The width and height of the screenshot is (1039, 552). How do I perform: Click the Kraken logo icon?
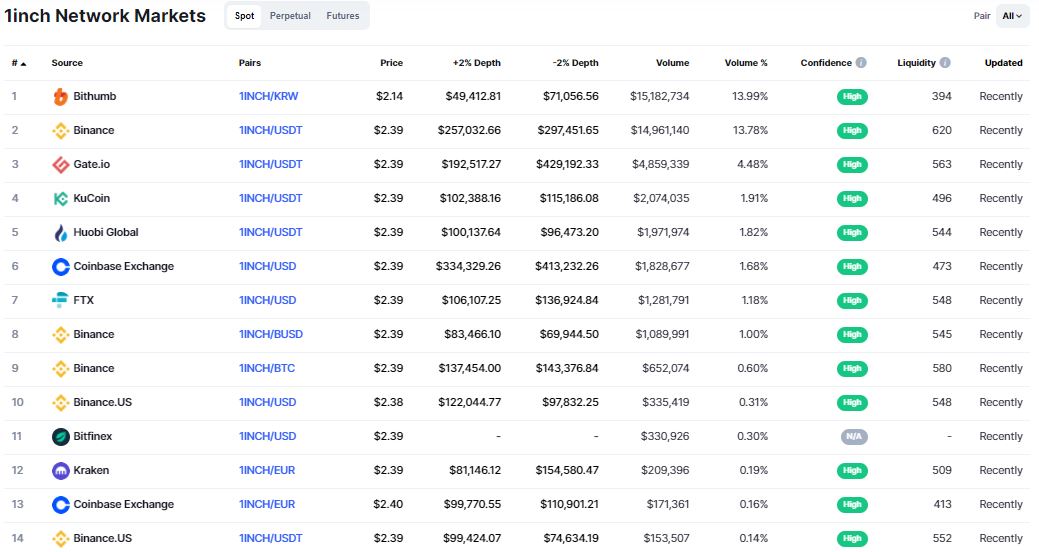(x=60, y=470)
